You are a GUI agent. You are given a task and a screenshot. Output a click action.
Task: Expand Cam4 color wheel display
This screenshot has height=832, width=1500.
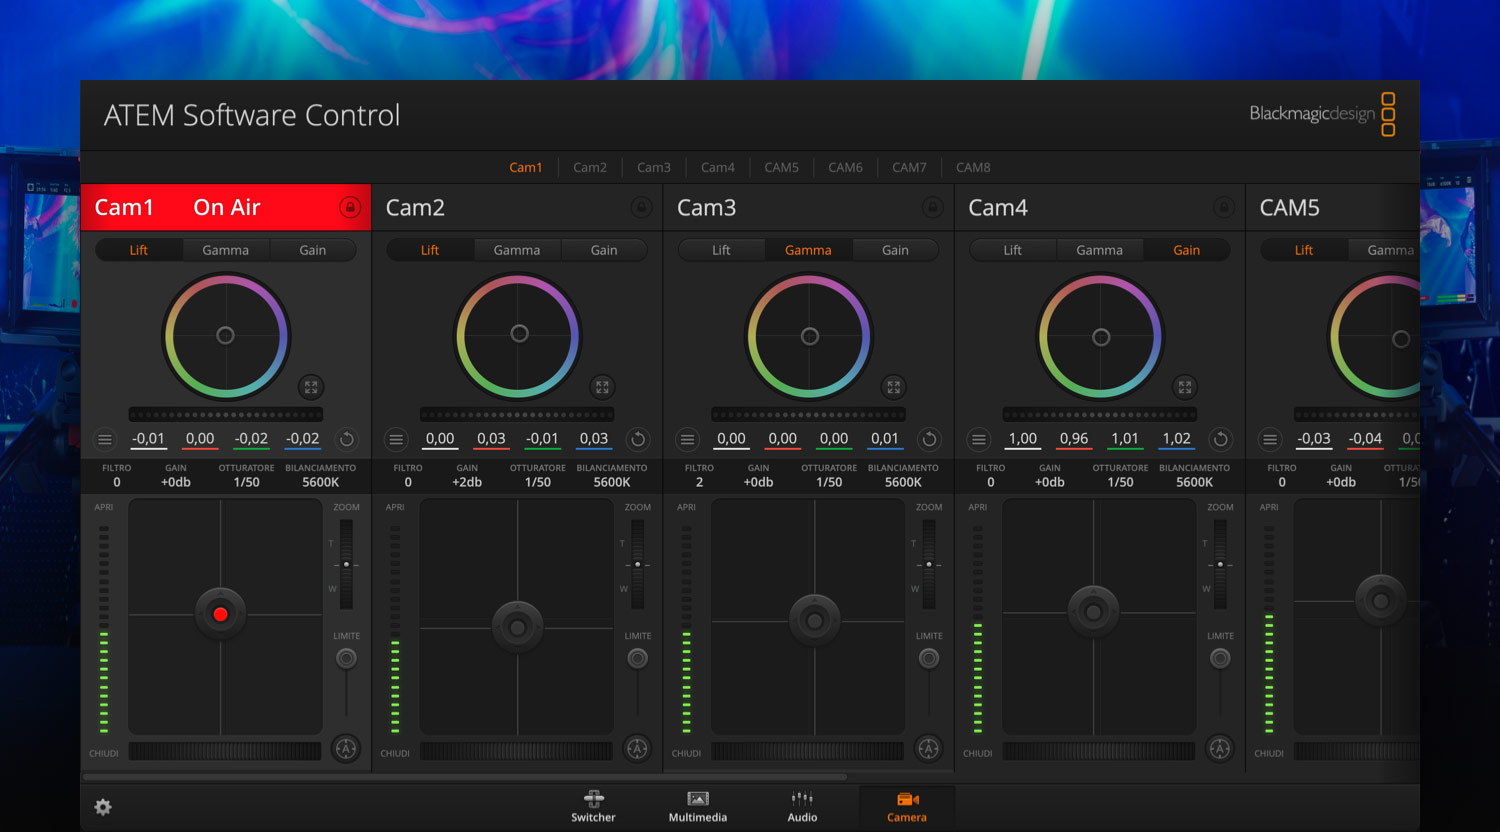pos(1185,387)
